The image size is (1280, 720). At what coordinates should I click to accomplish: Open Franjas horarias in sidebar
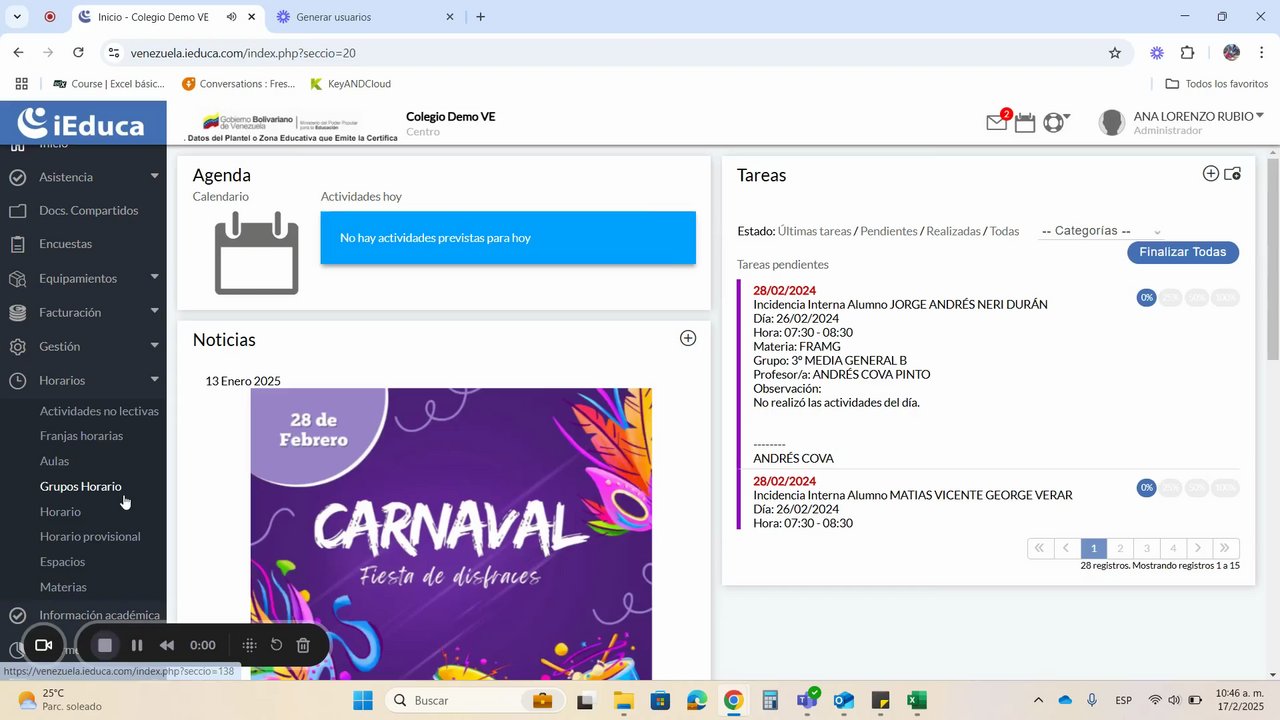(x=81, y=436)
